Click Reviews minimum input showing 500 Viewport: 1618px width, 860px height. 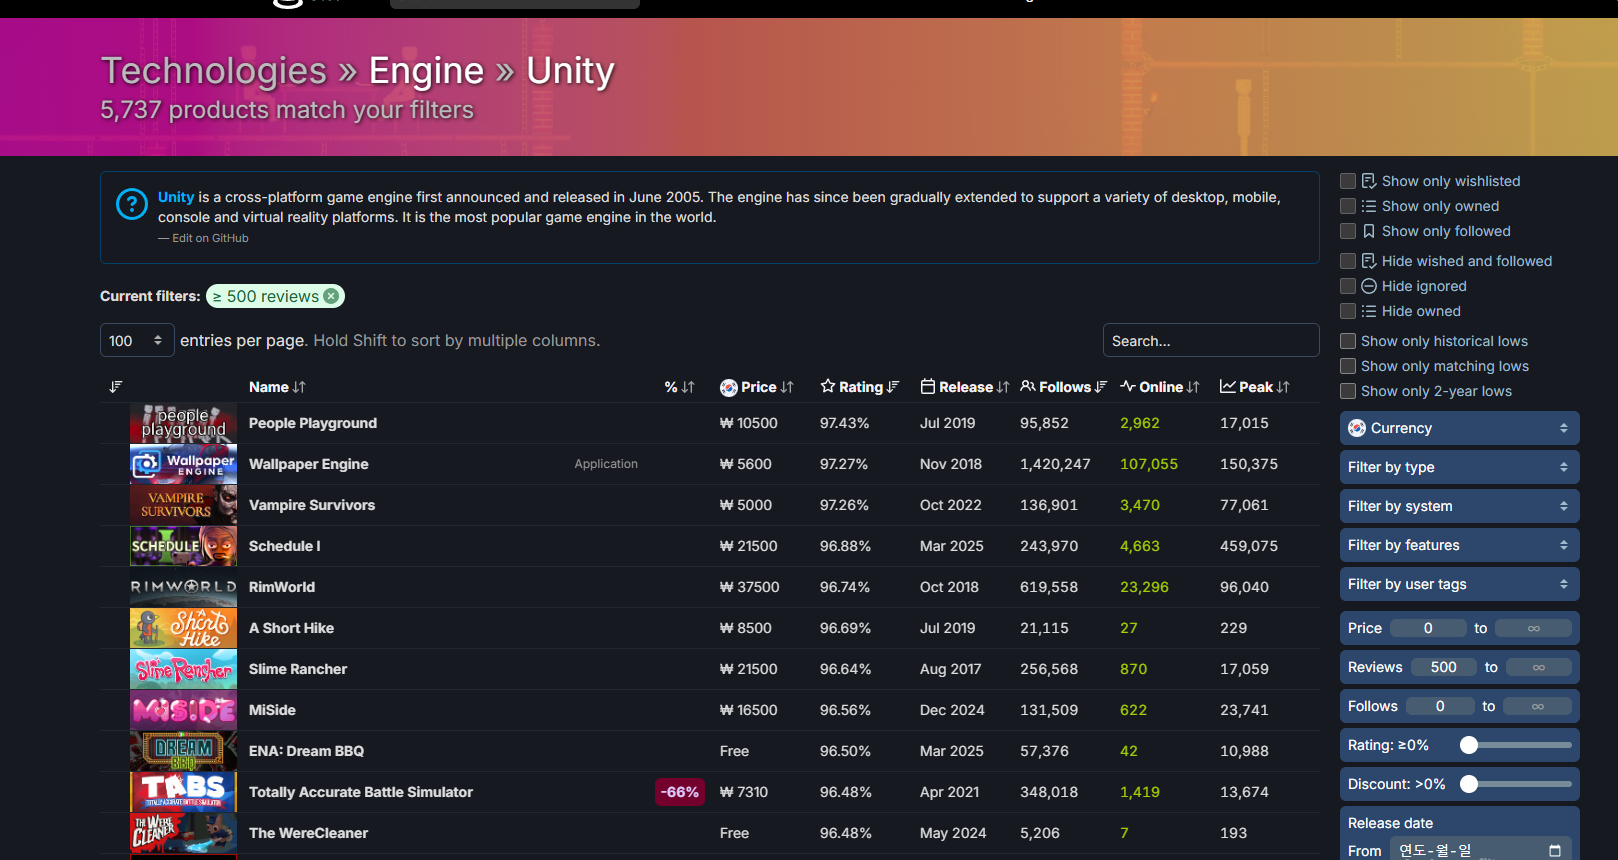(x=1444, y=667)
